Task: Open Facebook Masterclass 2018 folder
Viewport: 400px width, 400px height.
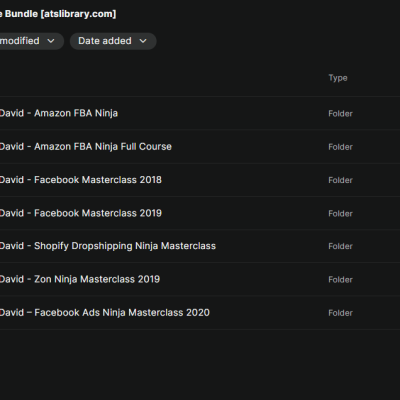Action: click(x=81, y=180)
